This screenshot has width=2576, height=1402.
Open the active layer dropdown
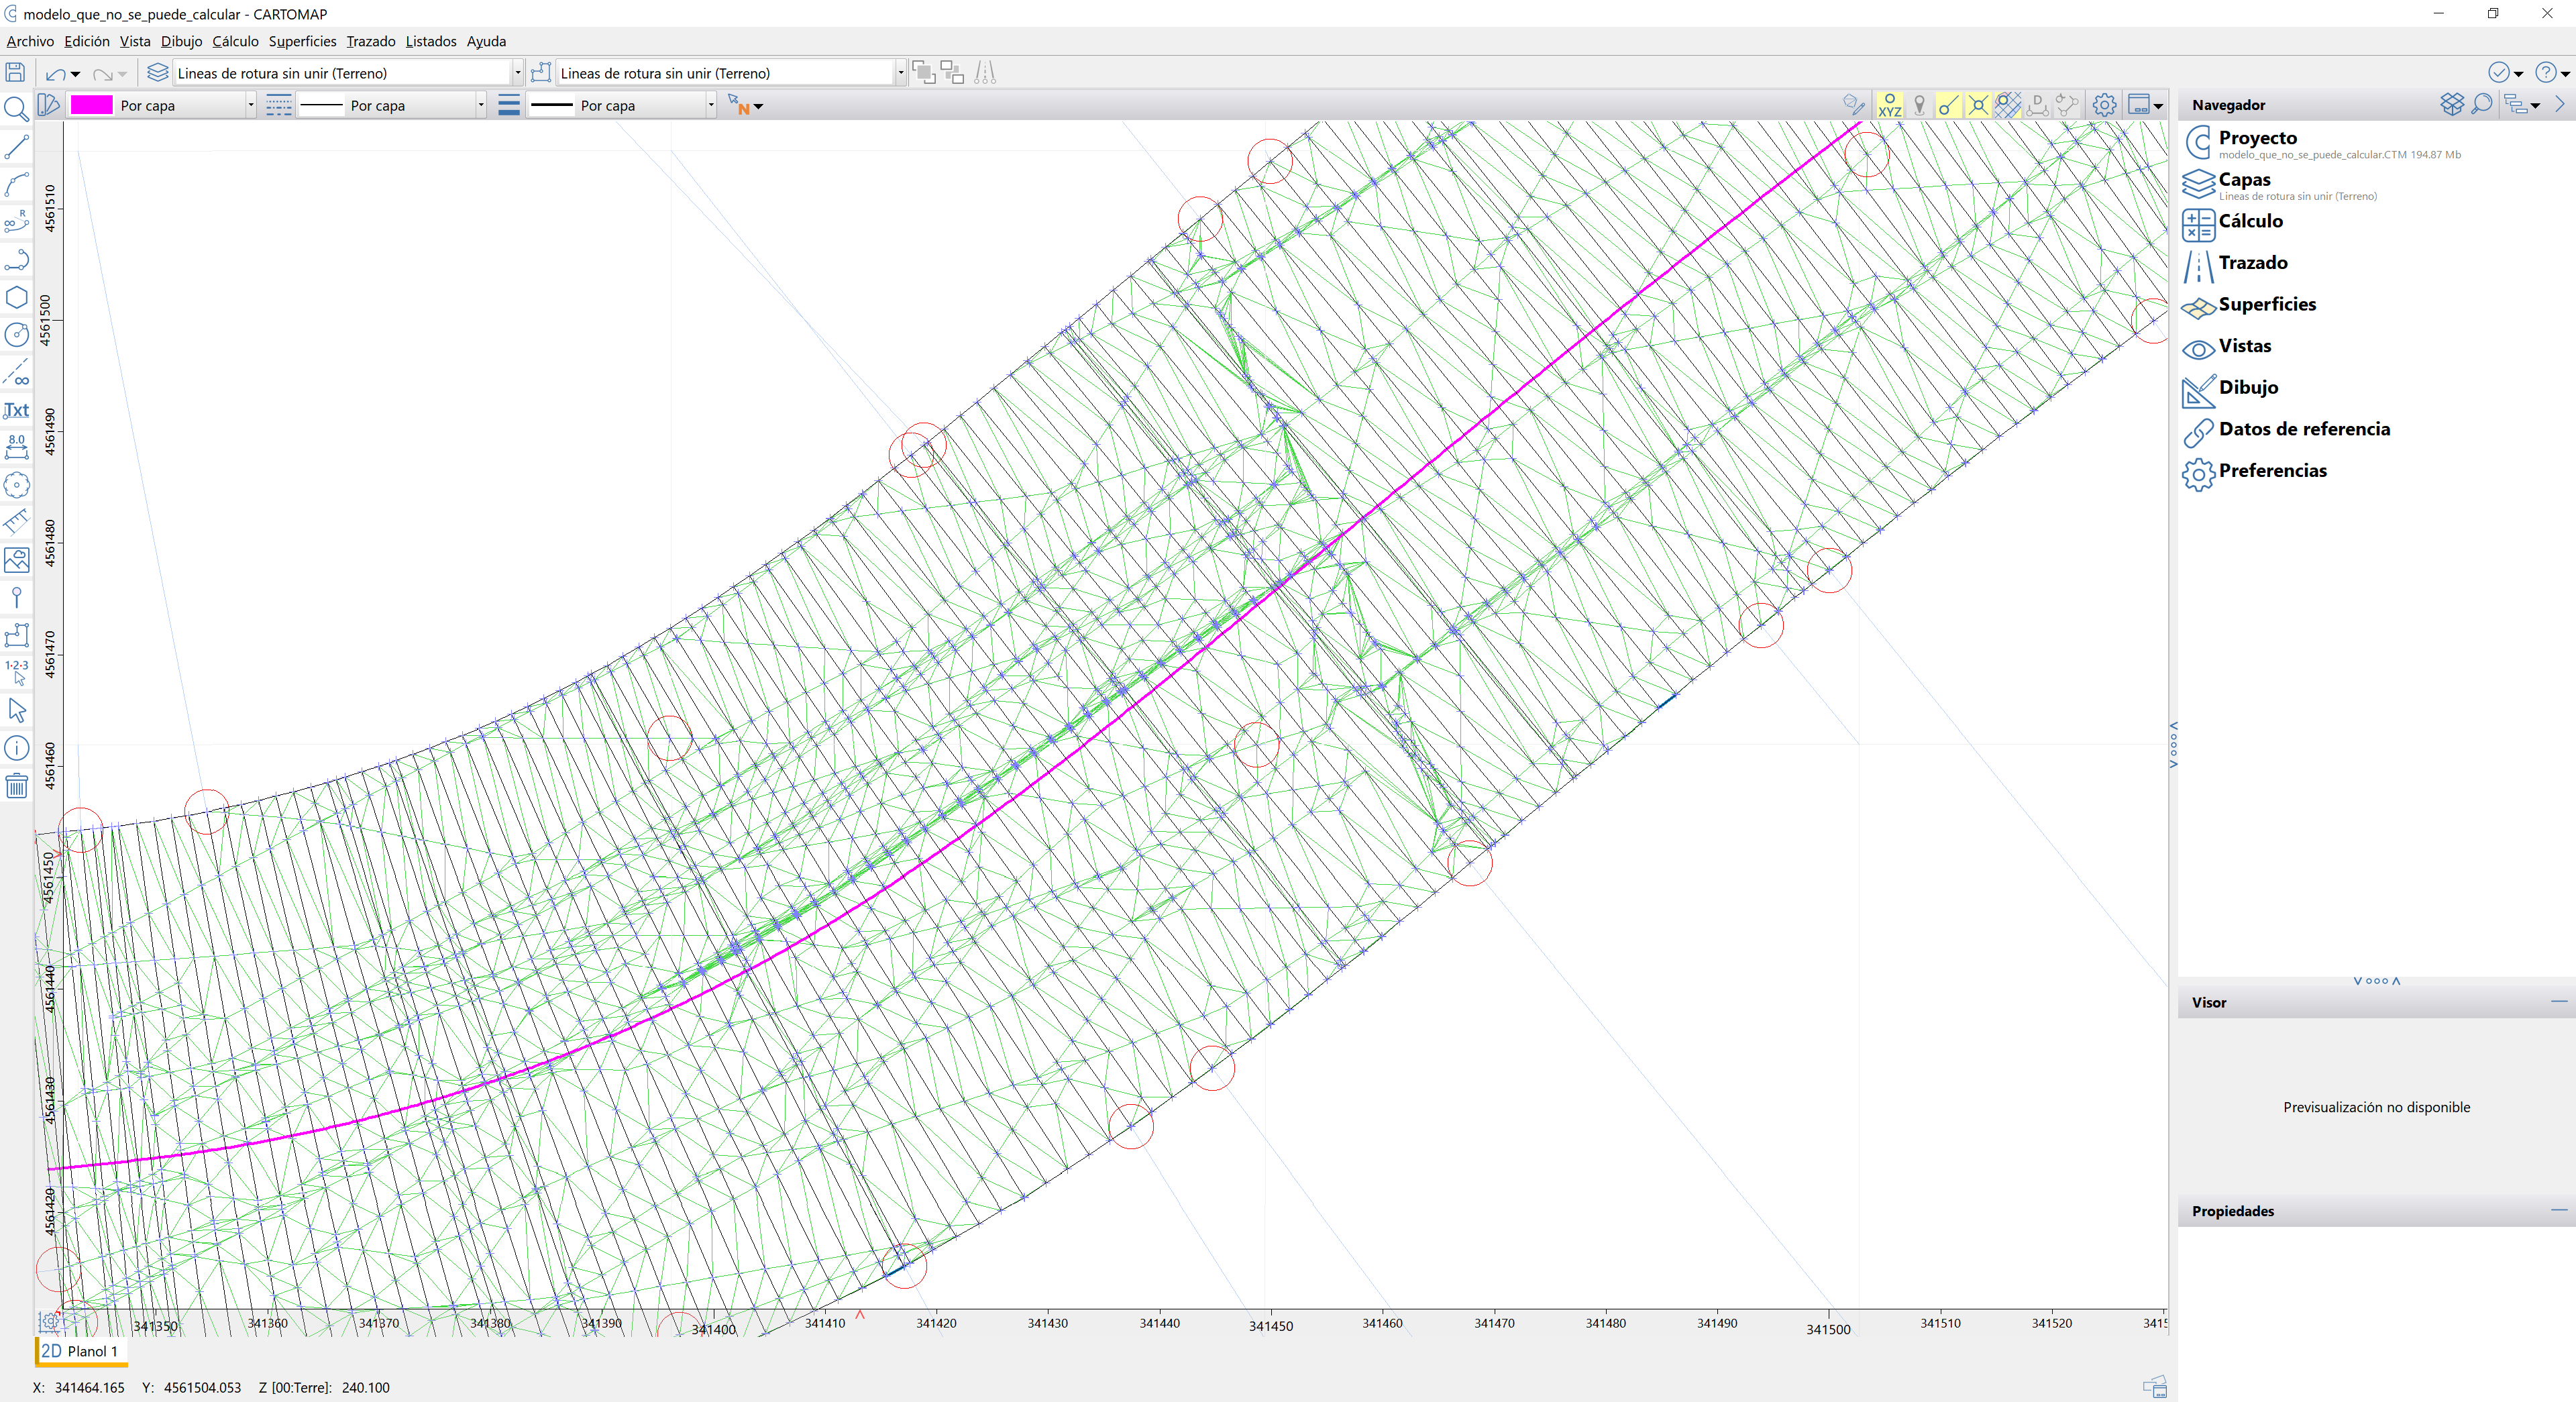coord(517,73)
